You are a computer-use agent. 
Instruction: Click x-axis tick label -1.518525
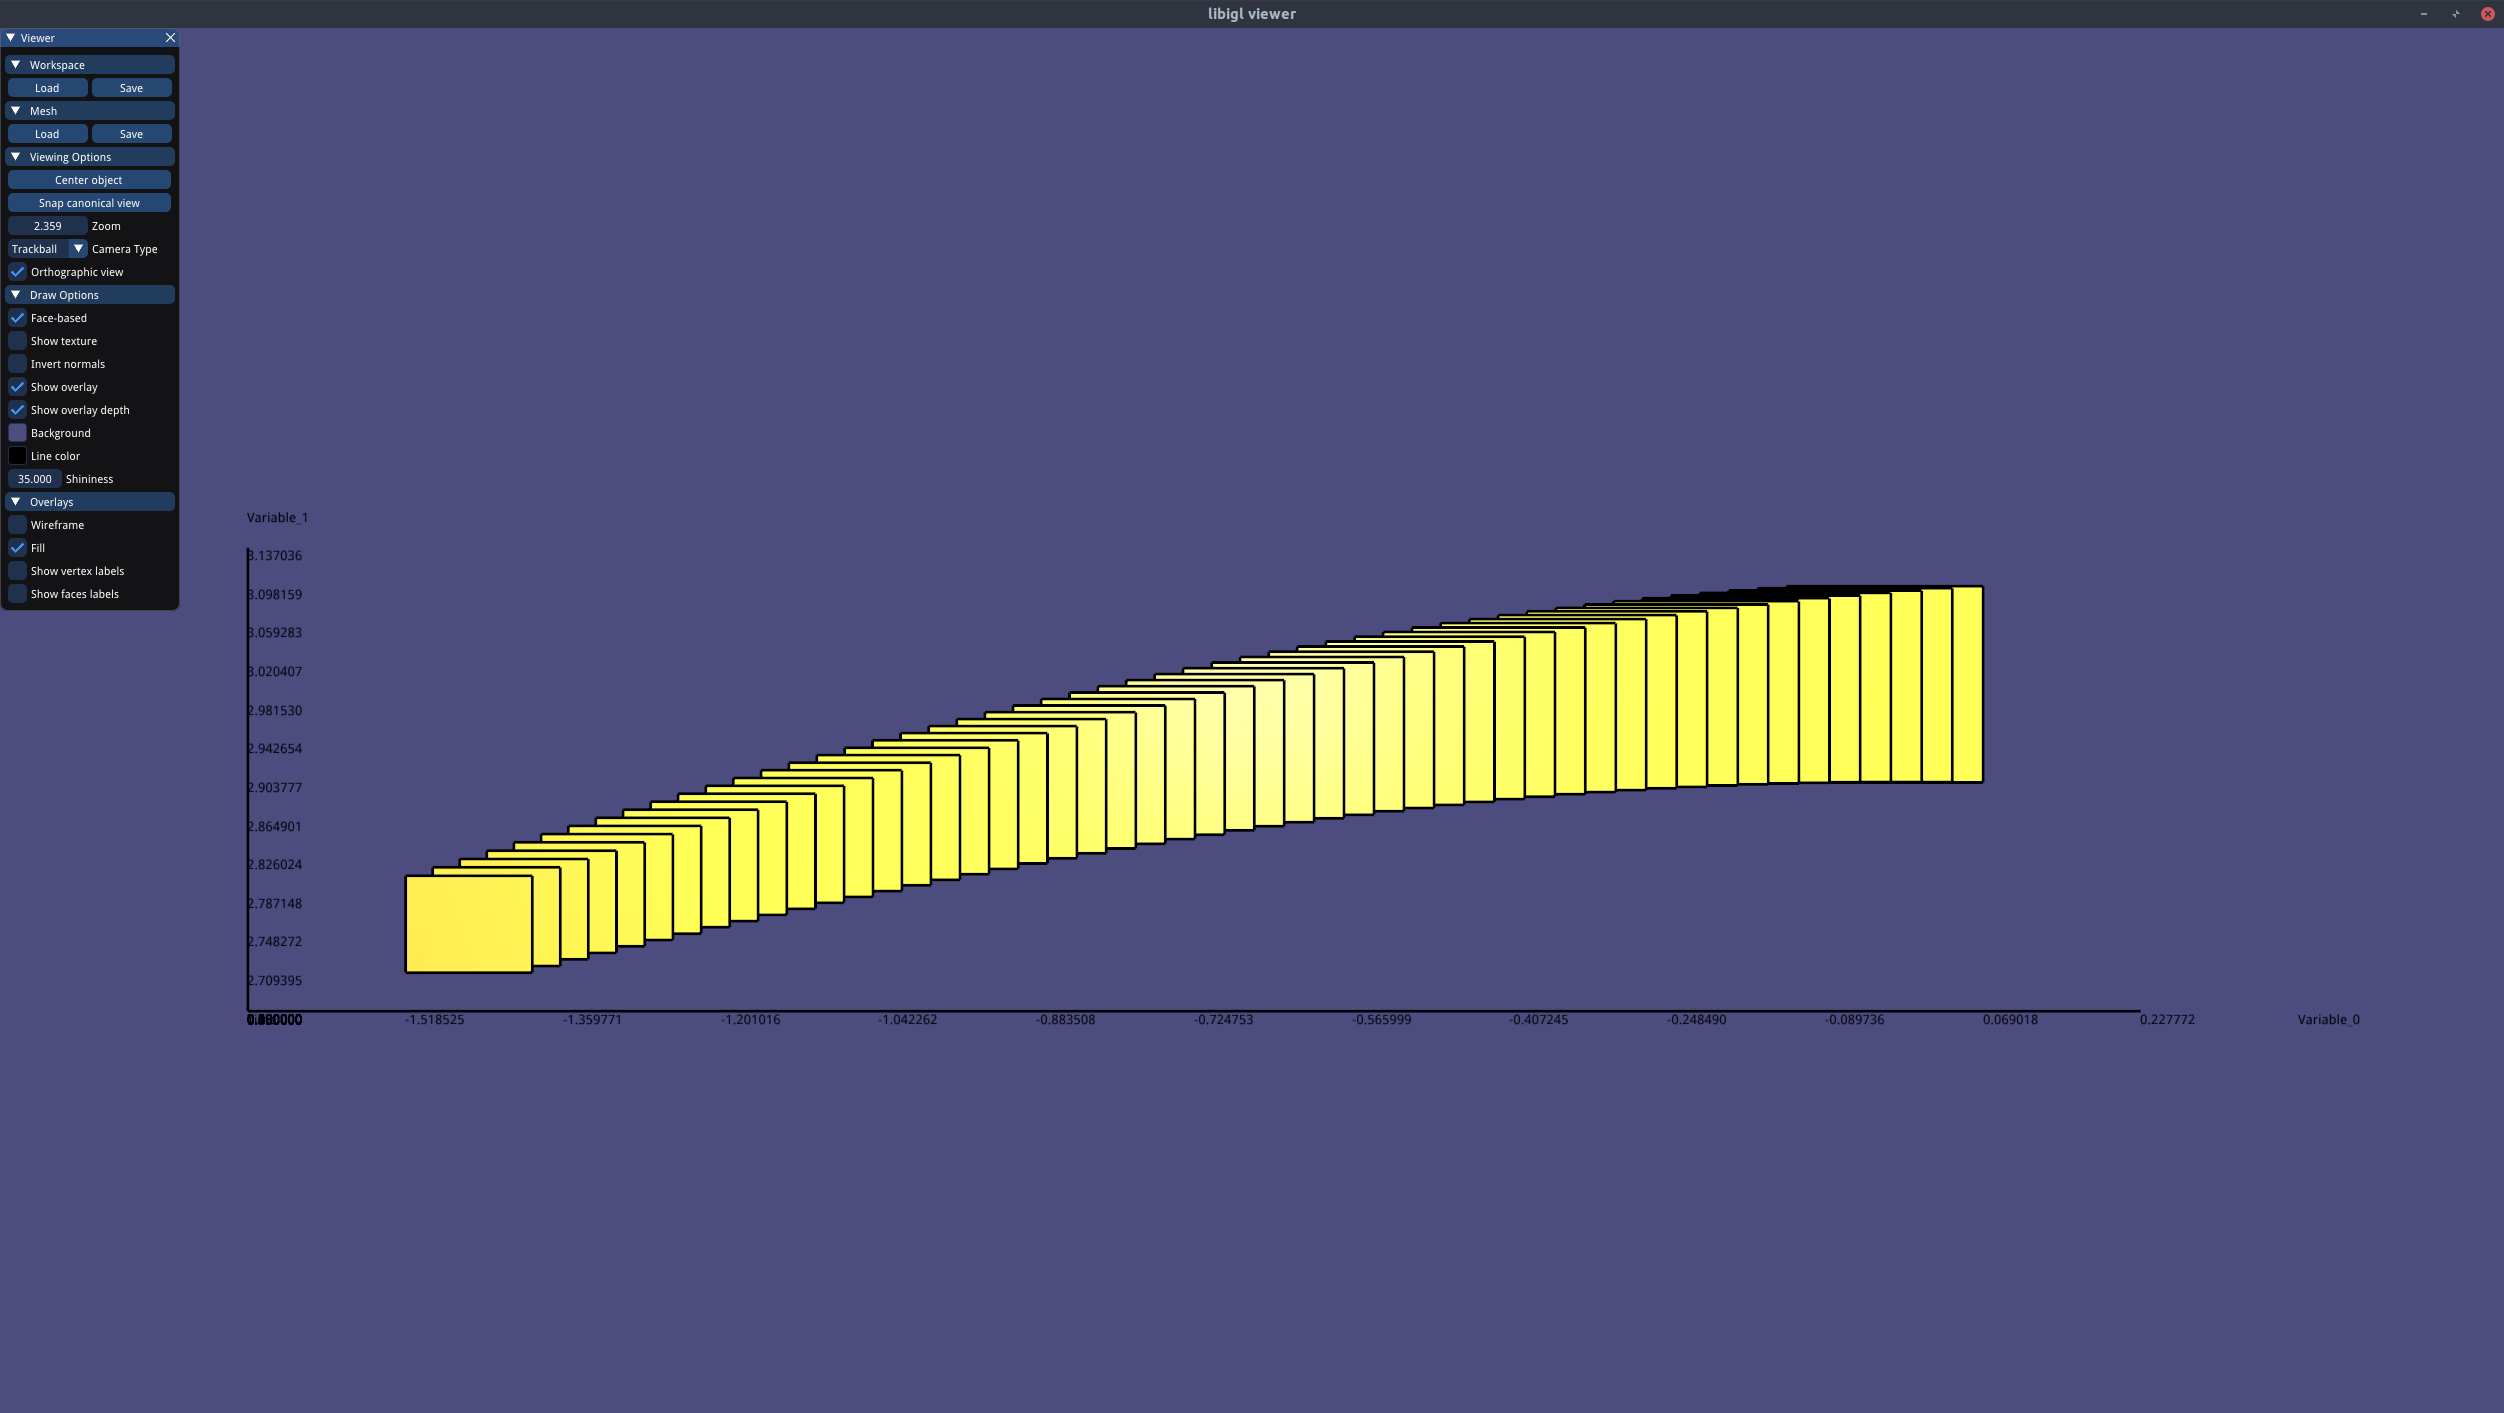coord(434,1020)
